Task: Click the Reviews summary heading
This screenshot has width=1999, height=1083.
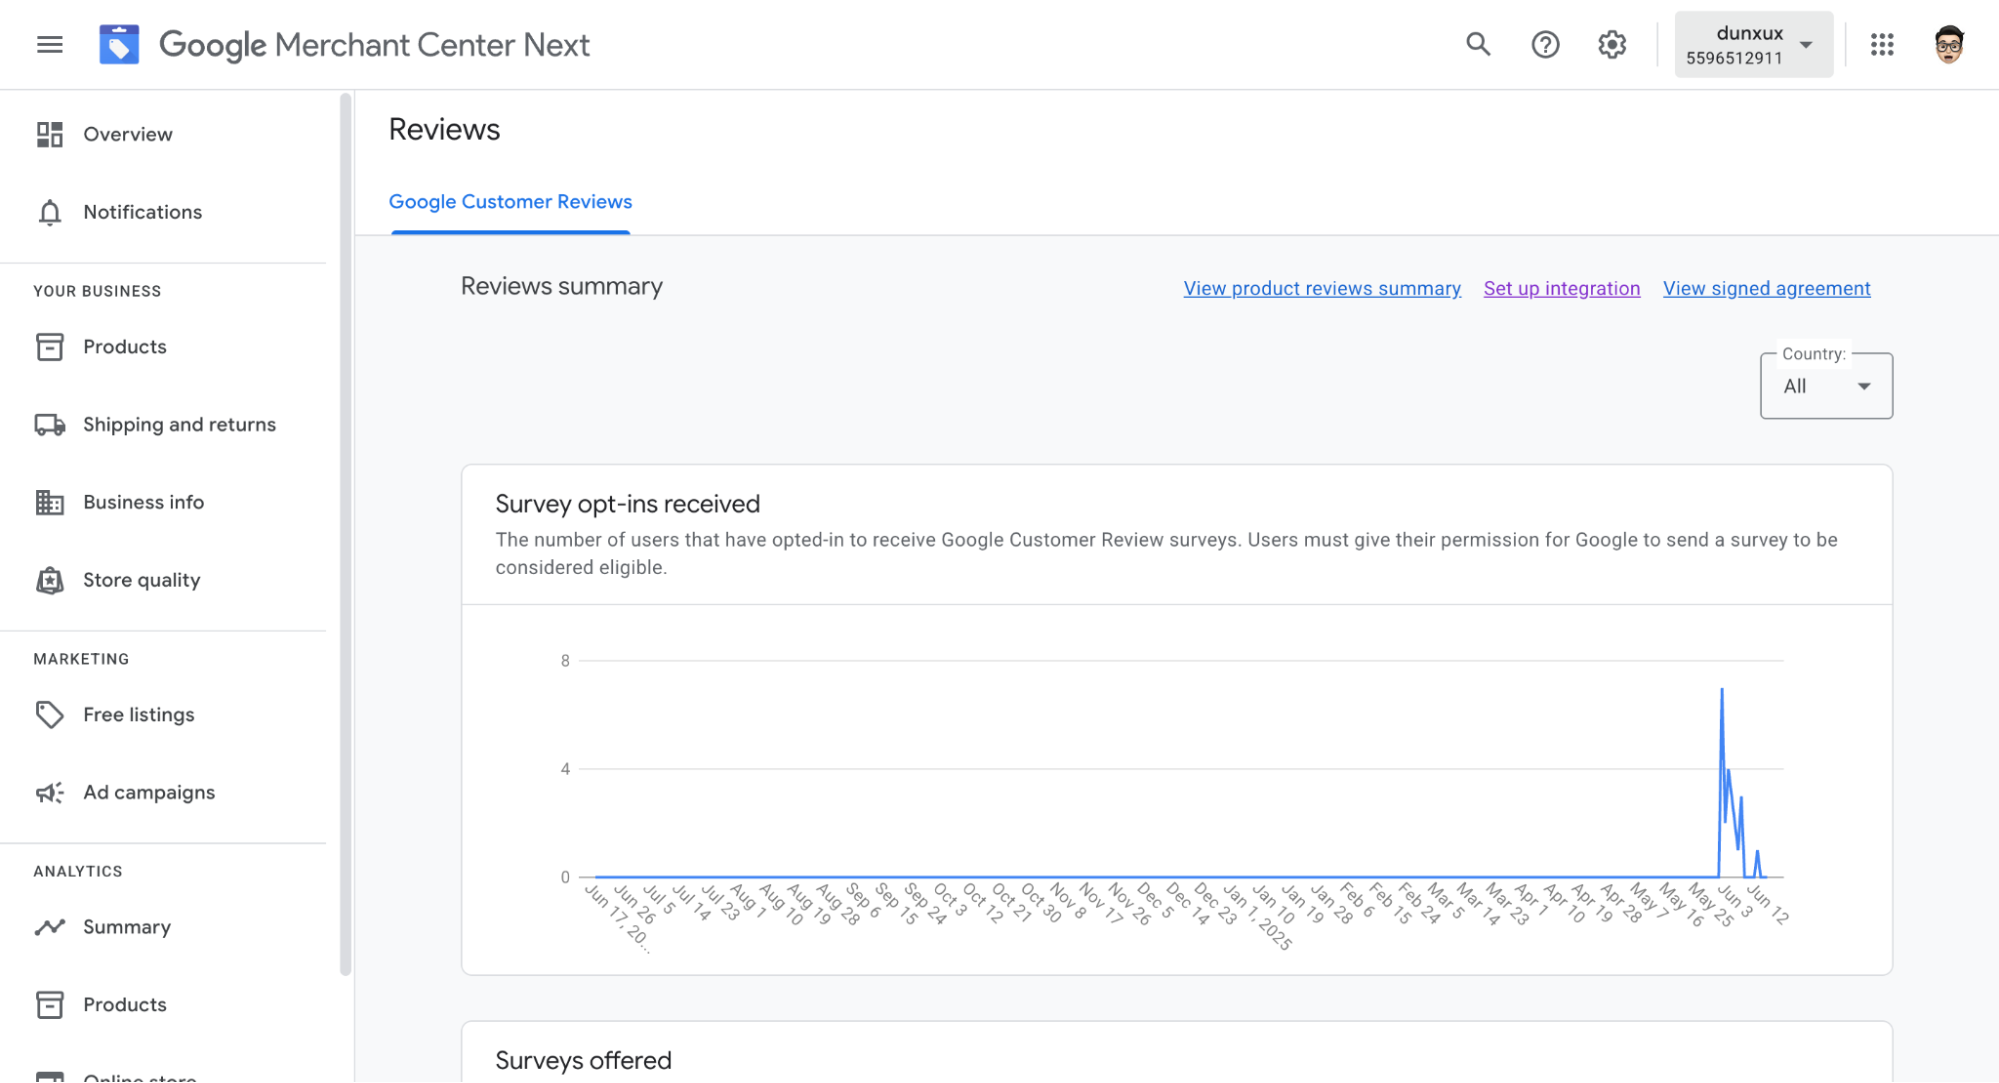Action: coord(561,287)
